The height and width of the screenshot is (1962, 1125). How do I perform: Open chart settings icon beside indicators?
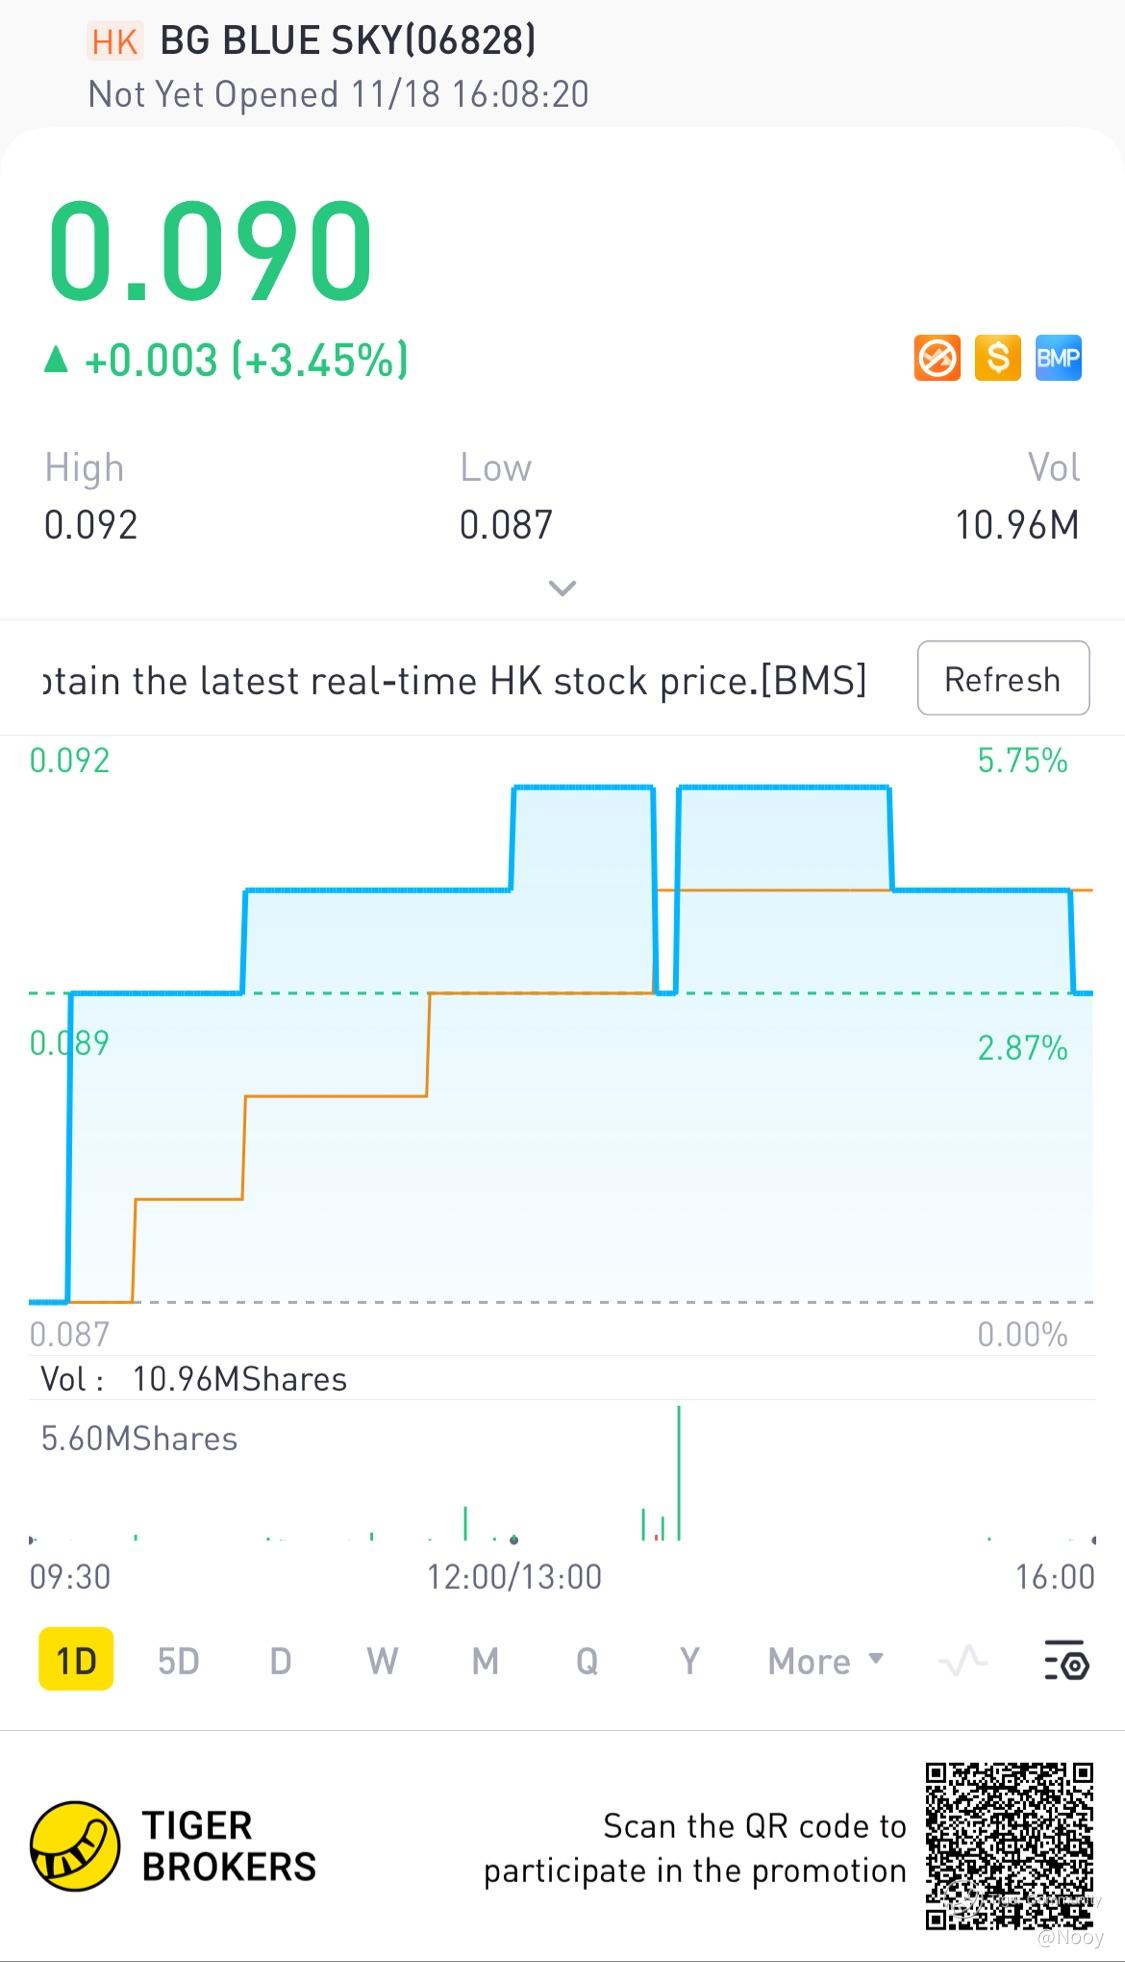[x=1066, y=1660]
